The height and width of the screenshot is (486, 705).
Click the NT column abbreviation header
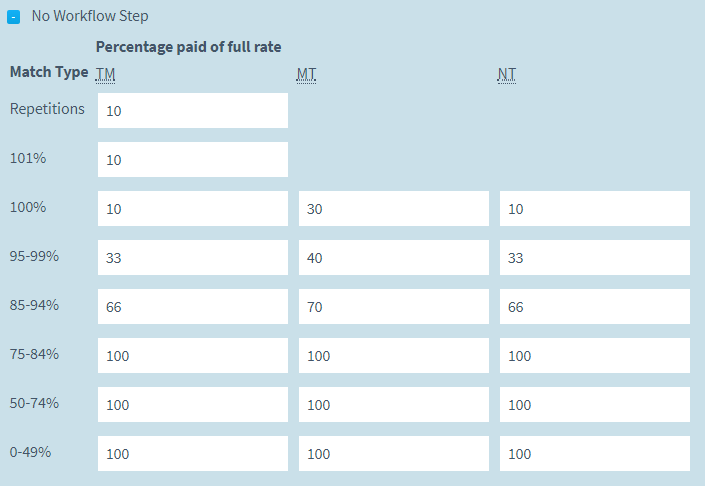click(x=507, y=74)
